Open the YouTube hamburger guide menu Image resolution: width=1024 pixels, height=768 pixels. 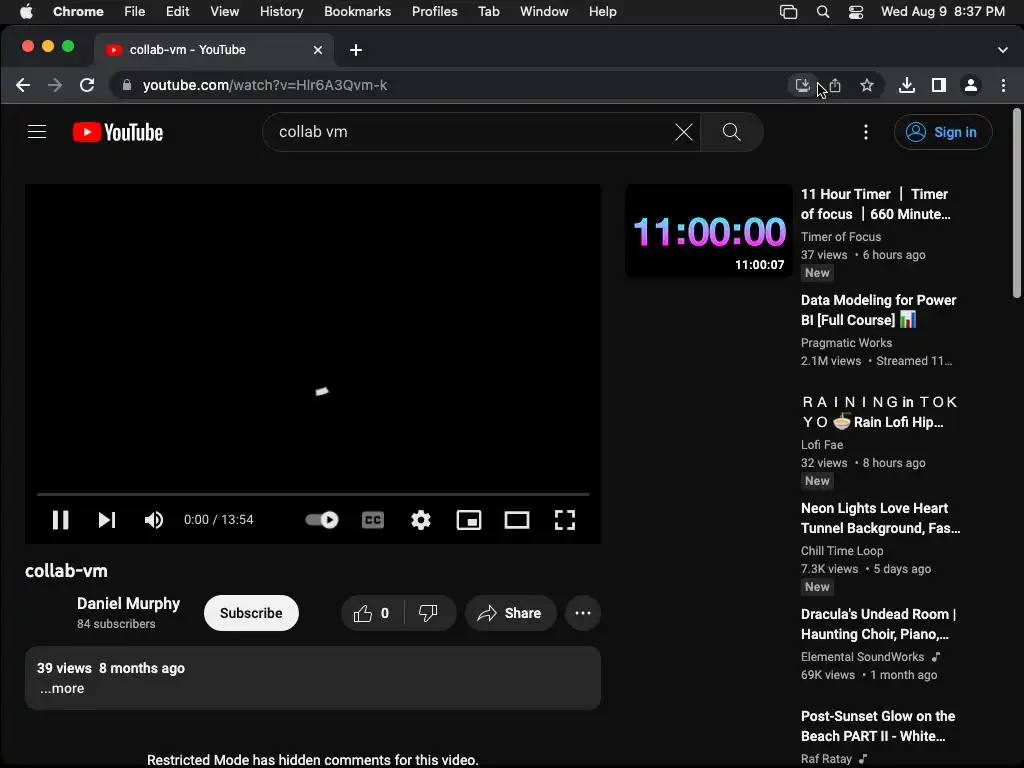point(37,132)
